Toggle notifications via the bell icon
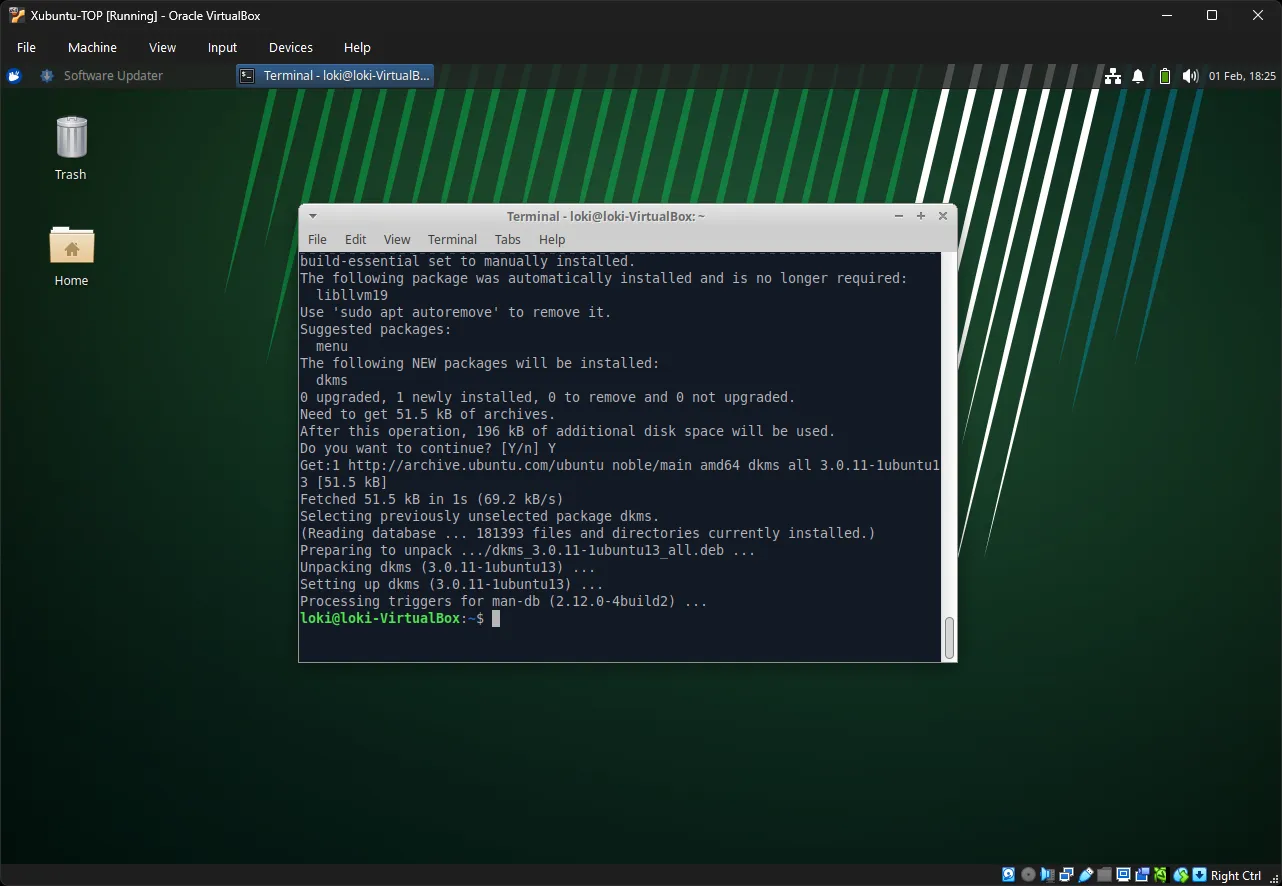This screenshot has width=1282, height=886. (x=1137, y=75)
